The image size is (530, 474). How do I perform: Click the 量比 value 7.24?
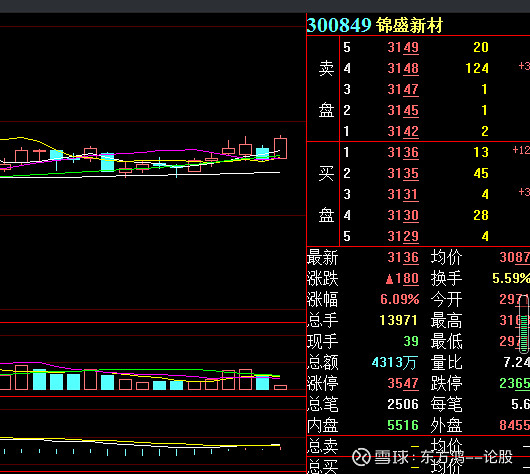coord(516,362)
